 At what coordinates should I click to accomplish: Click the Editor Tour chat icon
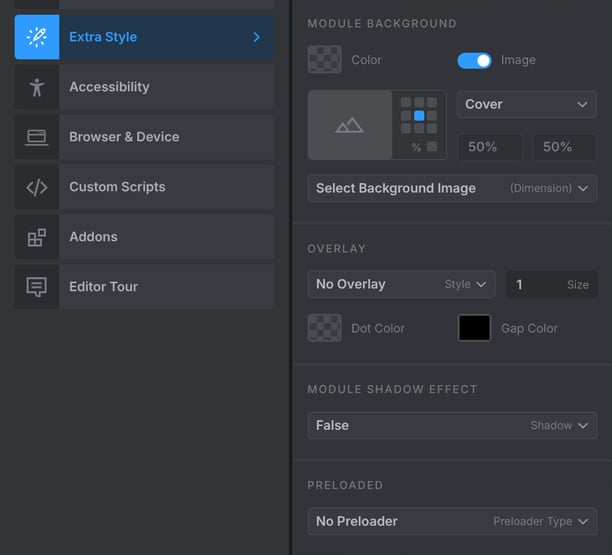click(x=37, y=287)
